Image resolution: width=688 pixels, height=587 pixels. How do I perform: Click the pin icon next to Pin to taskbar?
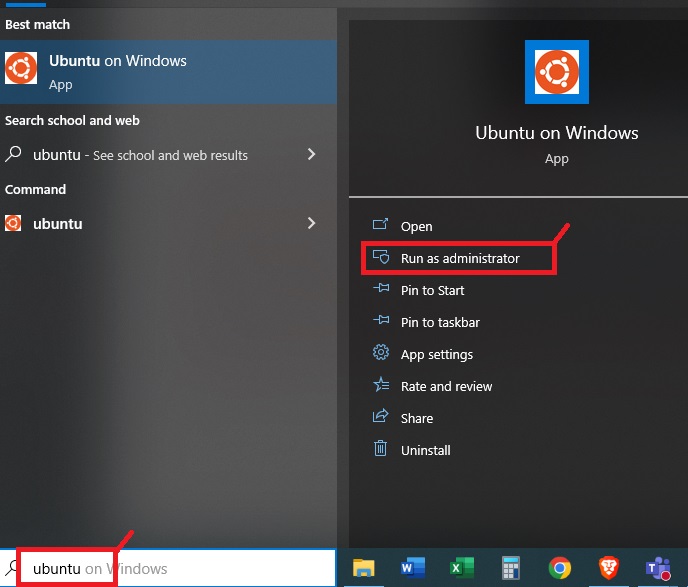[381, 320]
